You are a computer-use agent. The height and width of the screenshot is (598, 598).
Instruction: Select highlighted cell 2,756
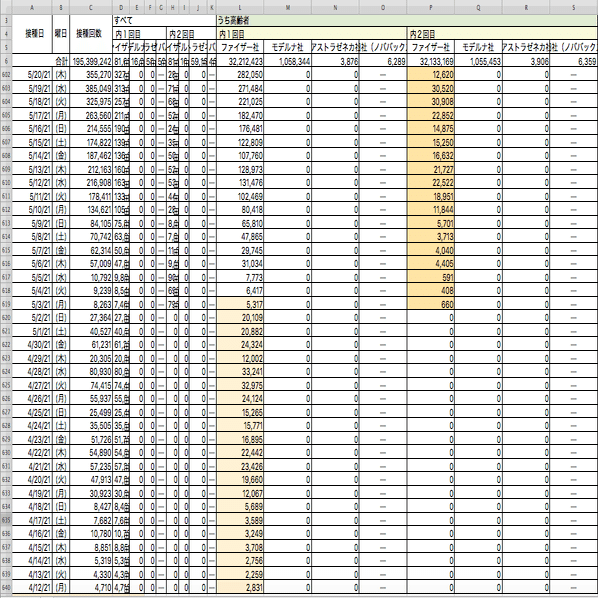(240, 561)
